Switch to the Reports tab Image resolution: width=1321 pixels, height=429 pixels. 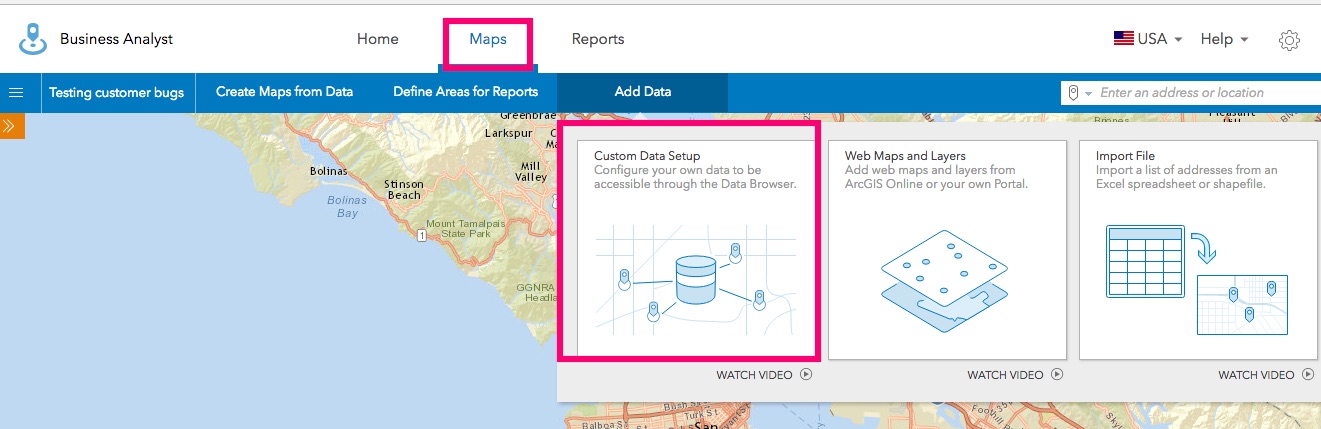coord(598,40)
